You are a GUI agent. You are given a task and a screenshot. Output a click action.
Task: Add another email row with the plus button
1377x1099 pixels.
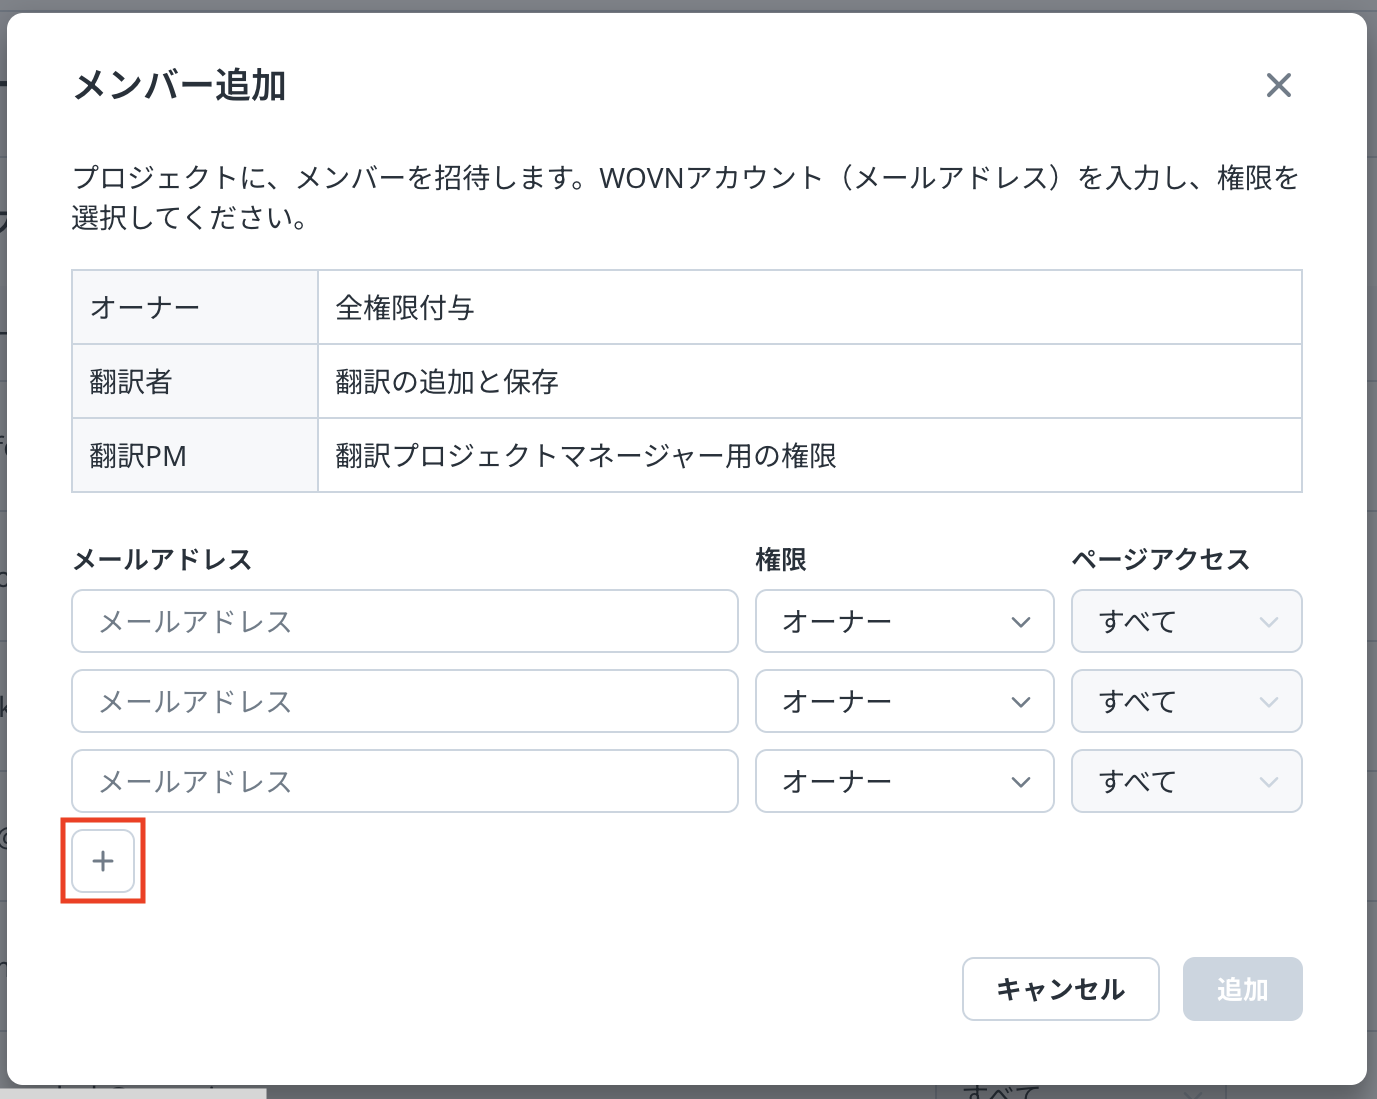point(103,861)
